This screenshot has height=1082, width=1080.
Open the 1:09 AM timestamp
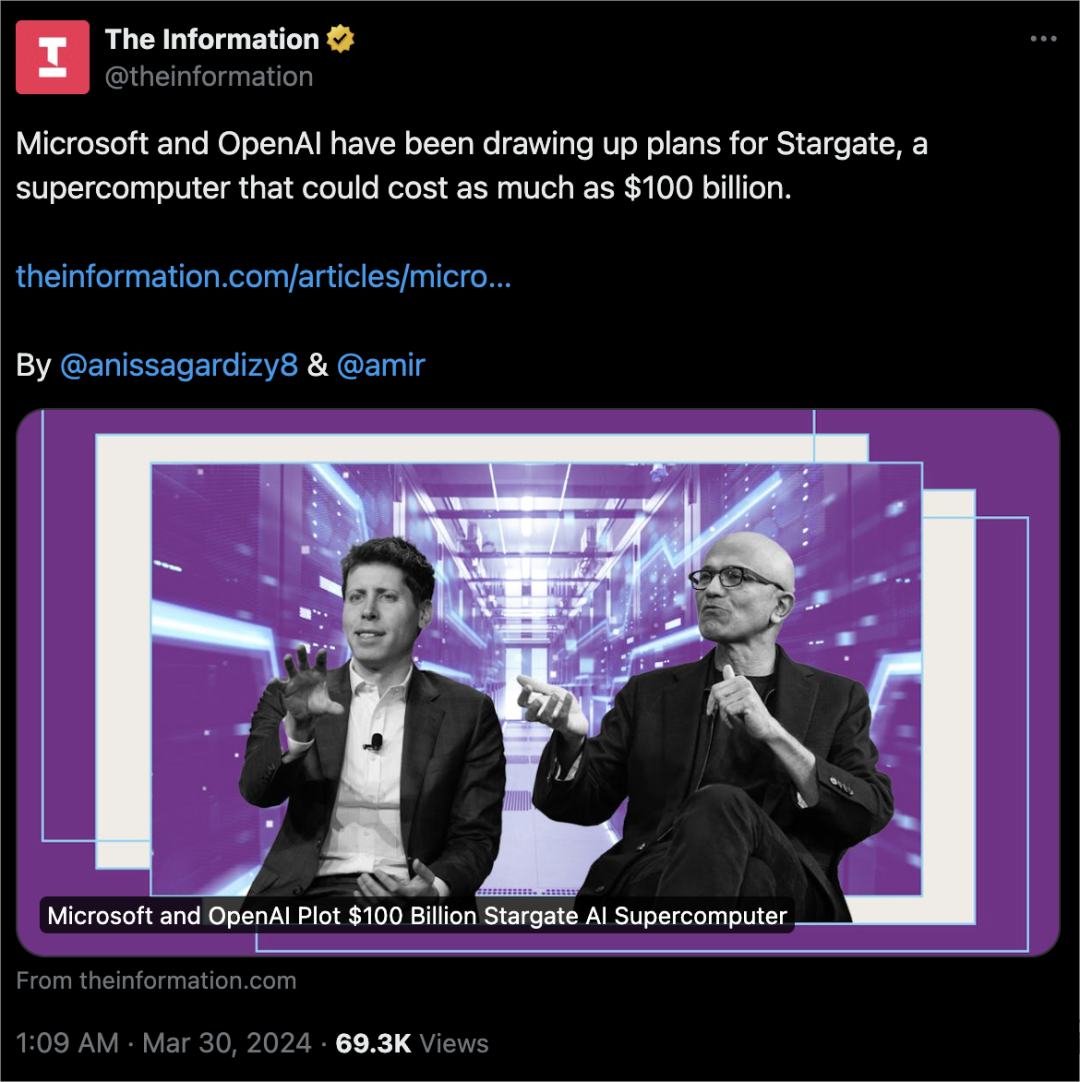68,1043
